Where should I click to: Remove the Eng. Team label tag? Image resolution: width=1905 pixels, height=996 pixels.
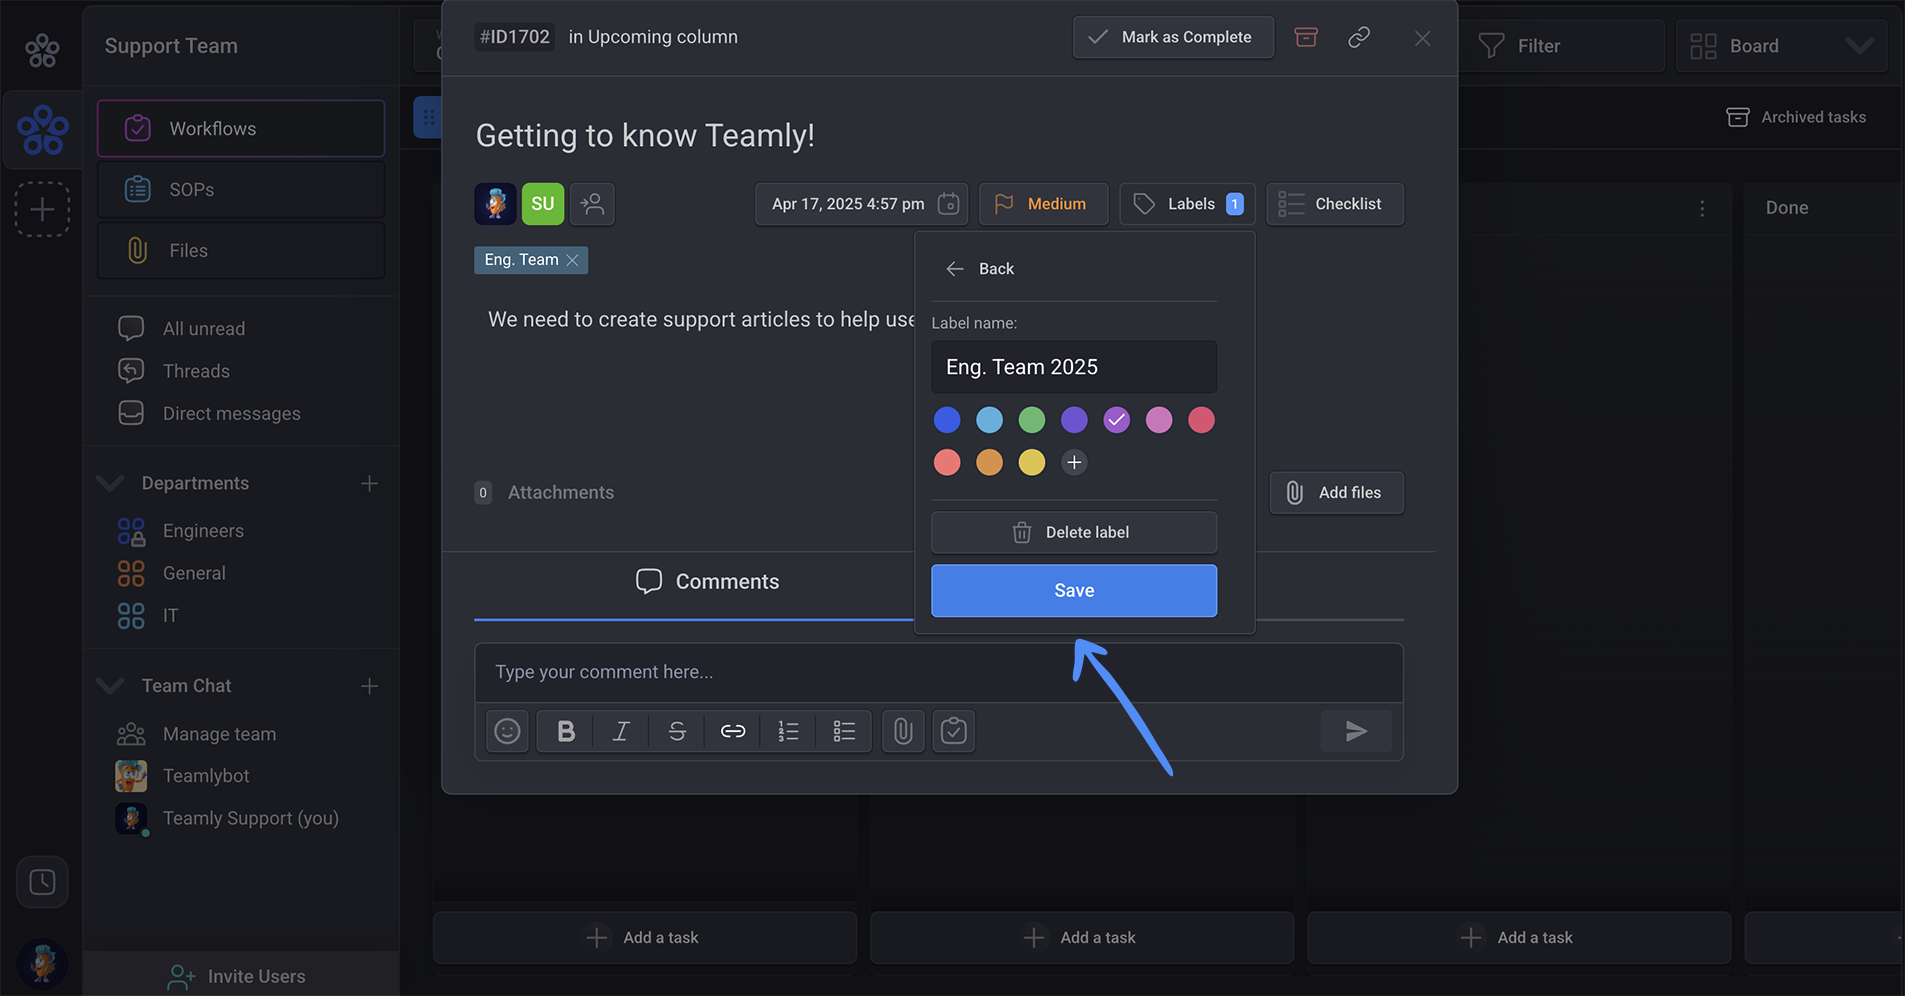572,260
